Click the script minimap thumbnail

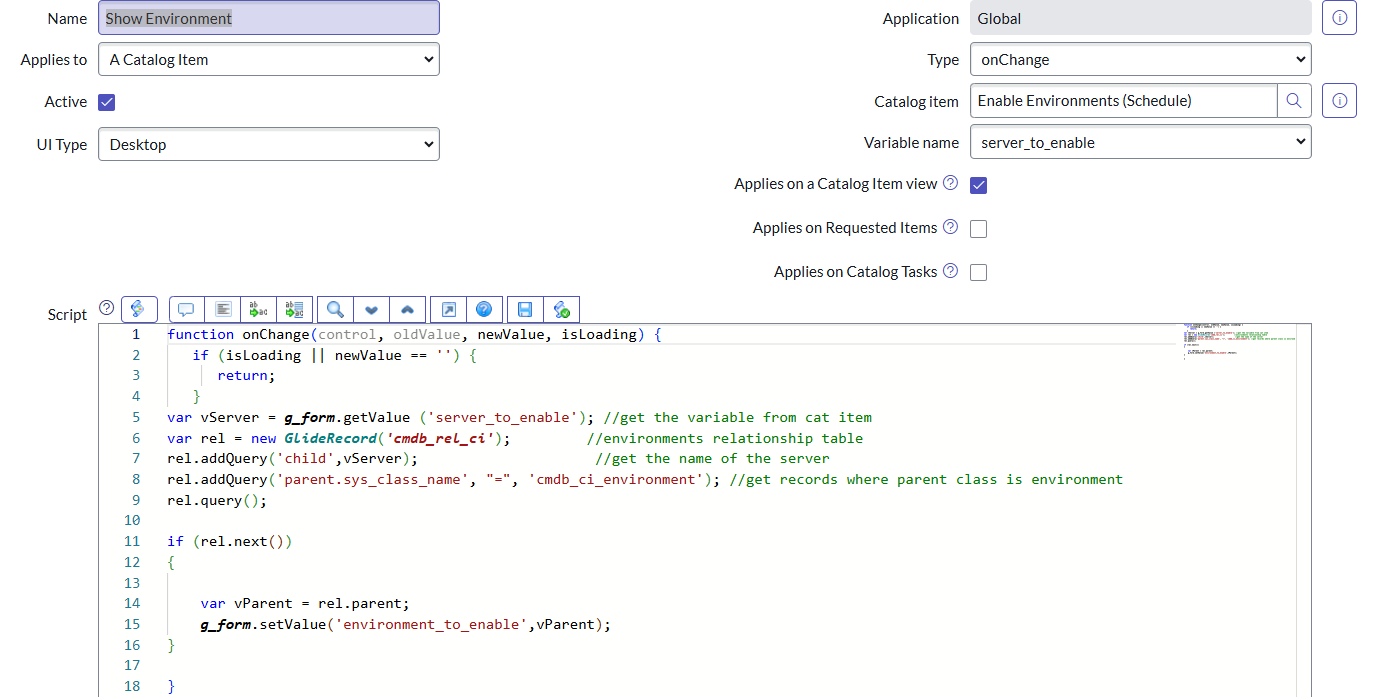point(1239,342)
